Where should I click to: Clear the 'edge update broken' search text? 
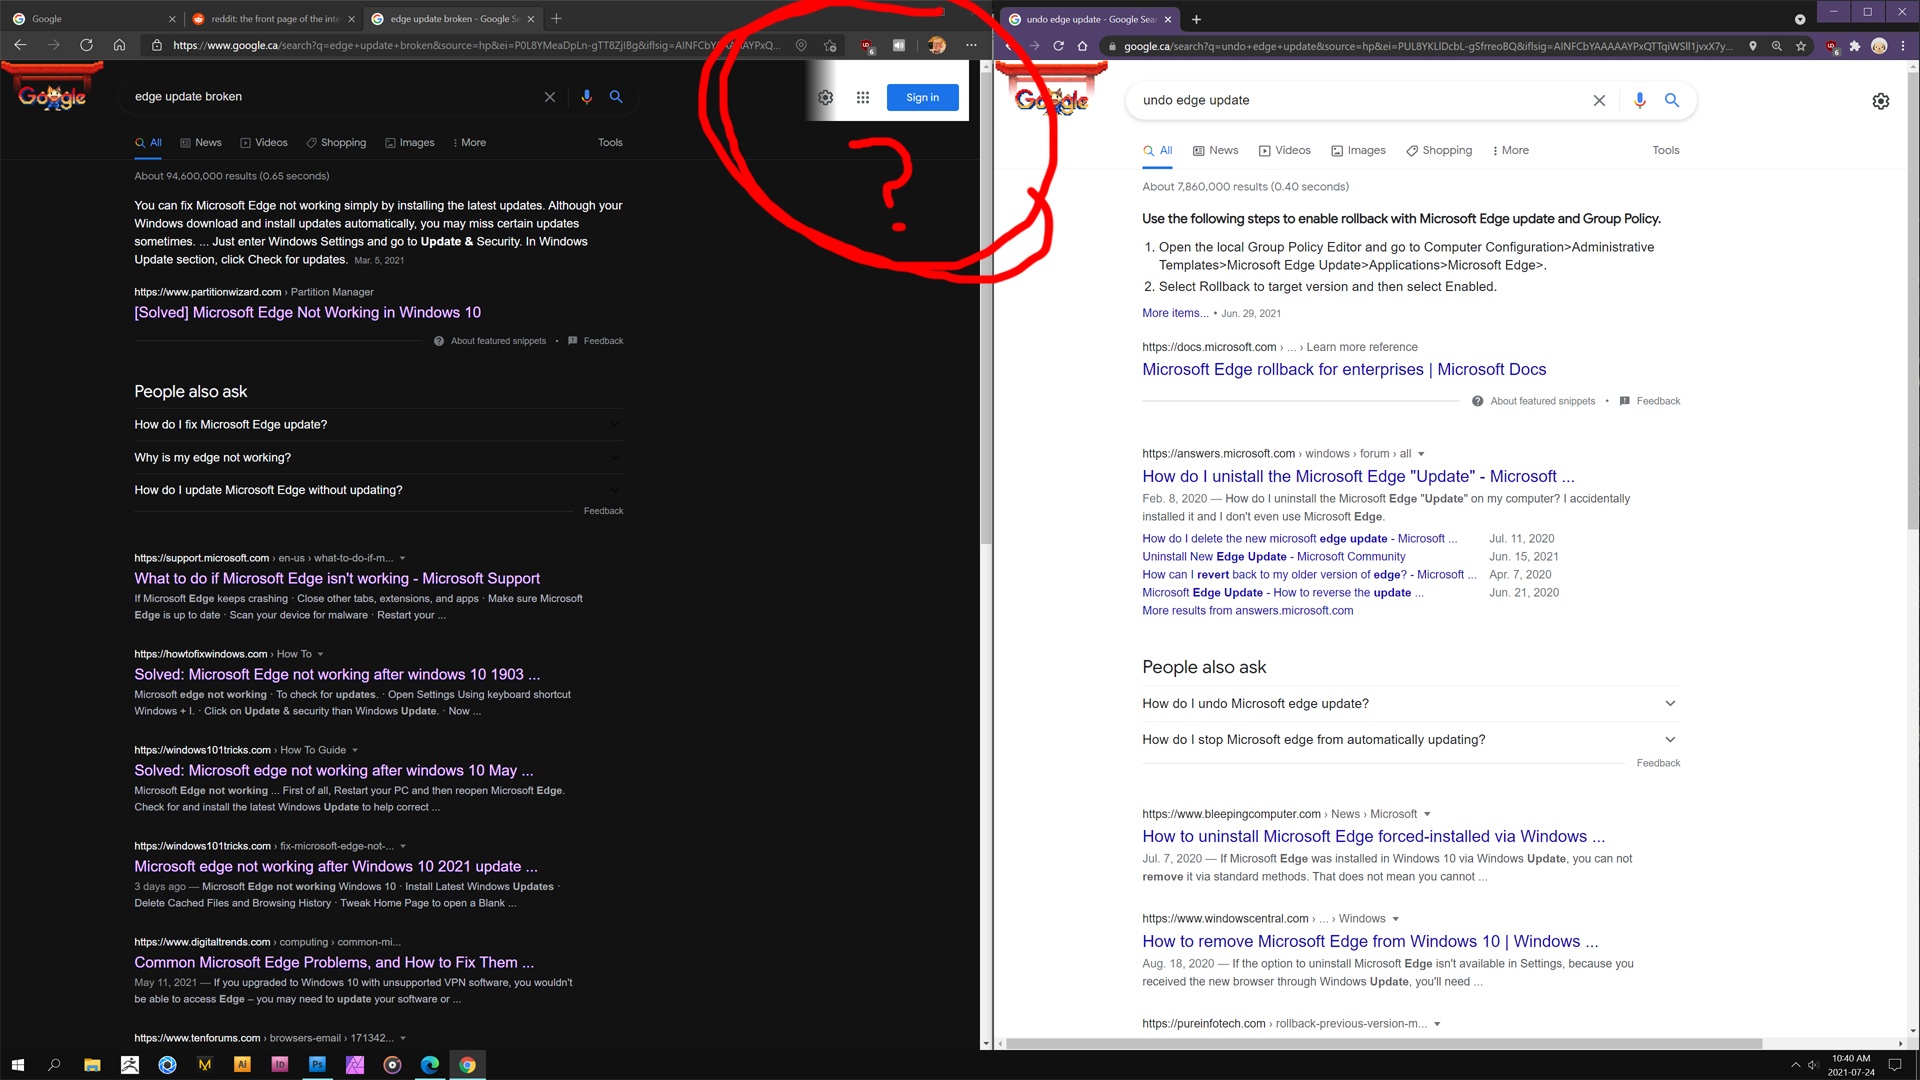[549, 97]
